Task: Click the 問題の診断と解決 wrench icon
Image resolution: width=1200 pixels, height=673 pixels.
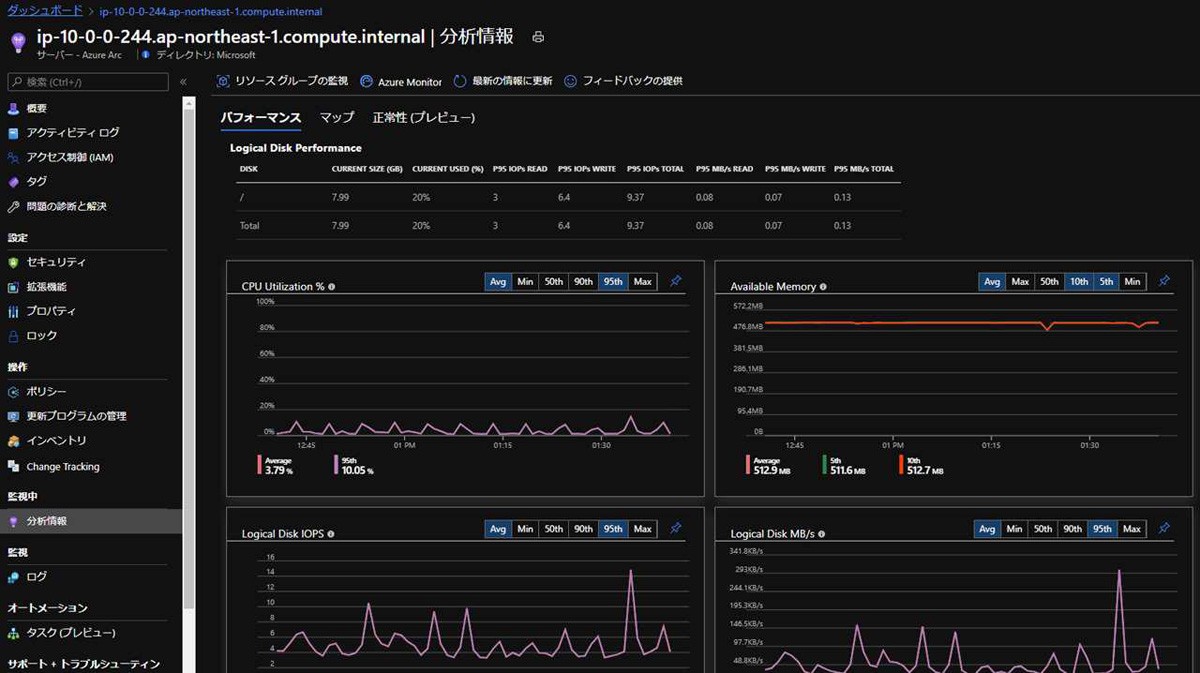Action: click(14, 206)
